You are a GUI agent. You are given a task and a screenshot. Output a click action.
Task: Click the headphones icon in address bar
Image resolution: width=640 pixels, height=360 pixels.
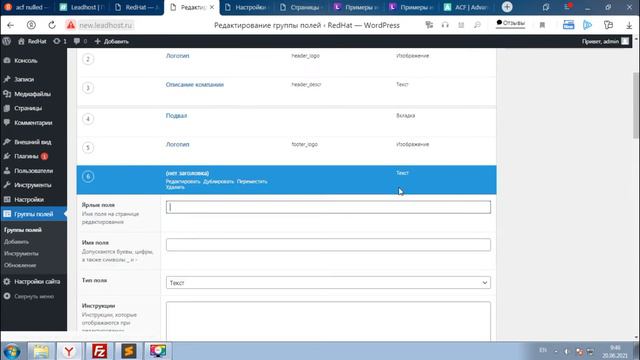point(445,25)
